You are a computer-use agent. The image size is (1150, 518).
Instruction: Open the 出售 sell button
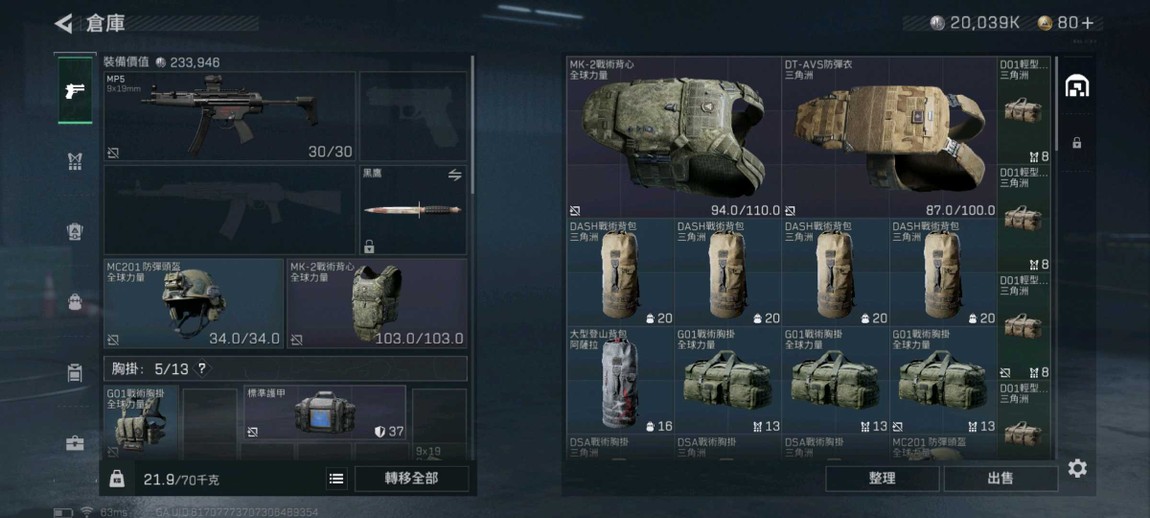tap(1000, 478)
